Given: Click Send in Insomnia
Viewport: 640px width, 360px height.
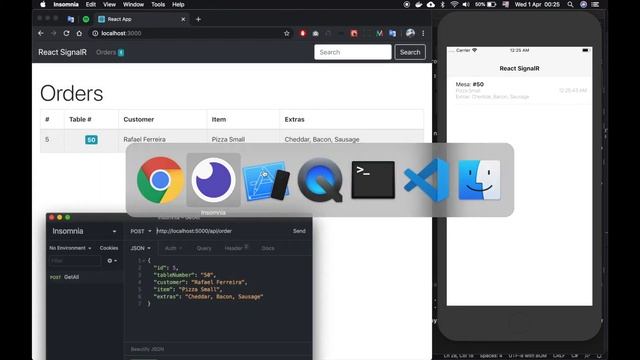Looking at the screenshot, I should pos(299,231).
